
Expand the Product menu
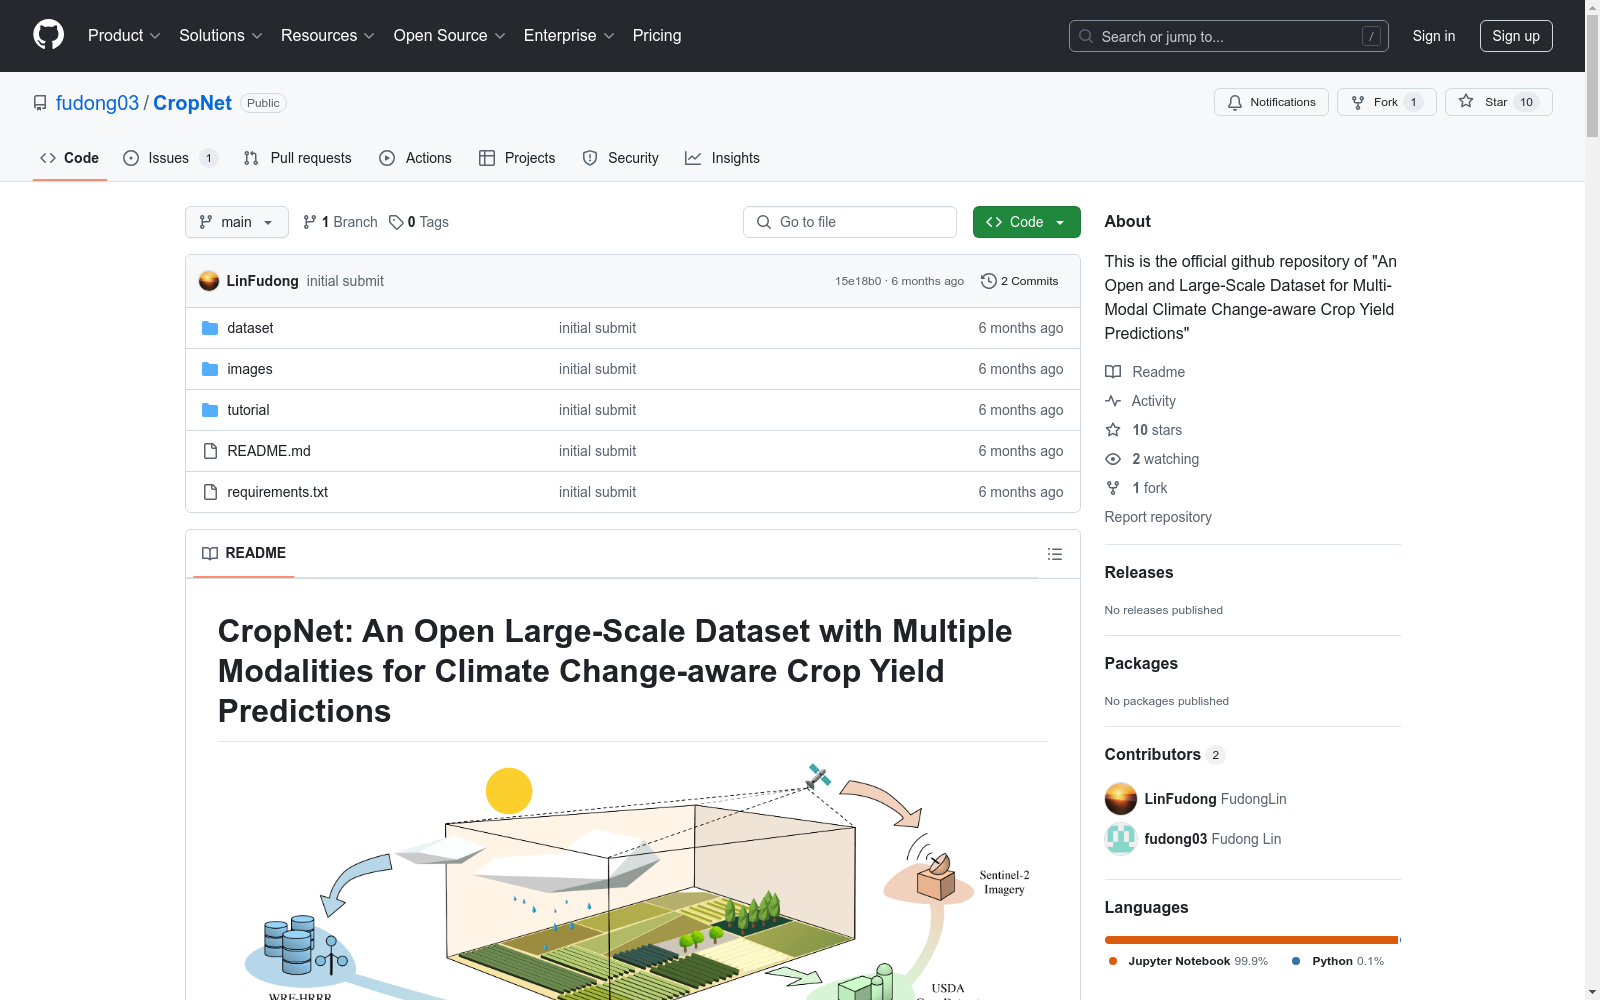(x=124, y=35)
